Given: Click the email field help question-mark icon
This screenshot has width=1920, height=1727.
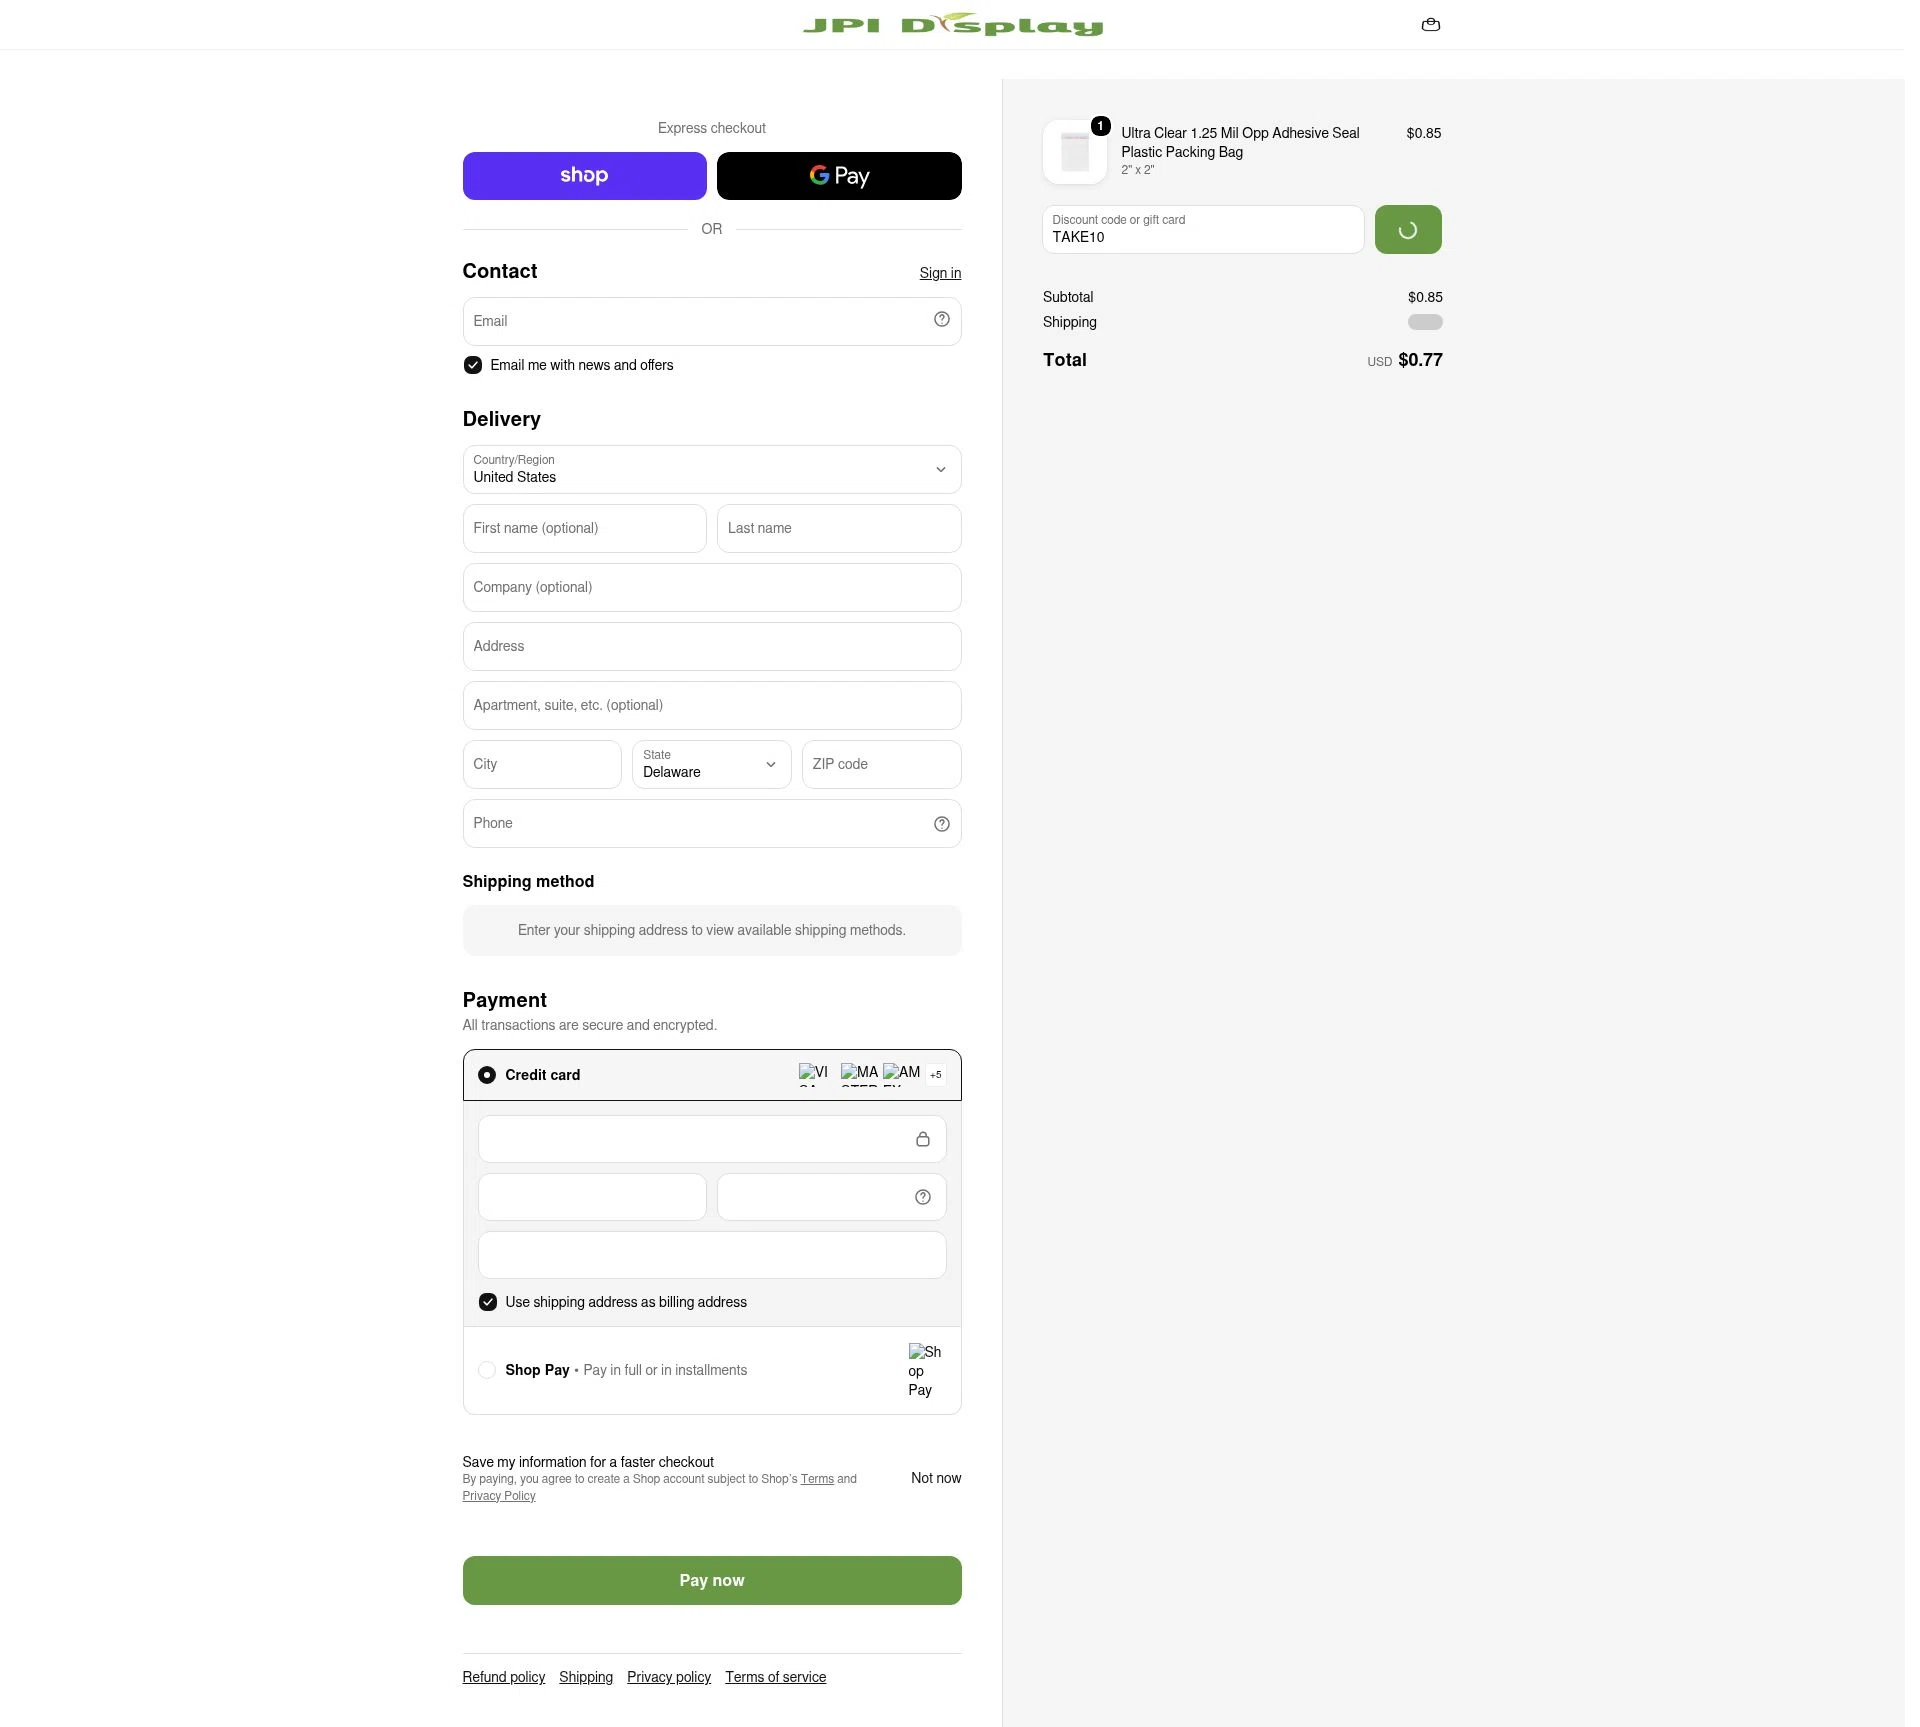Looking at the screenshot, I should [x=941, y=319].
